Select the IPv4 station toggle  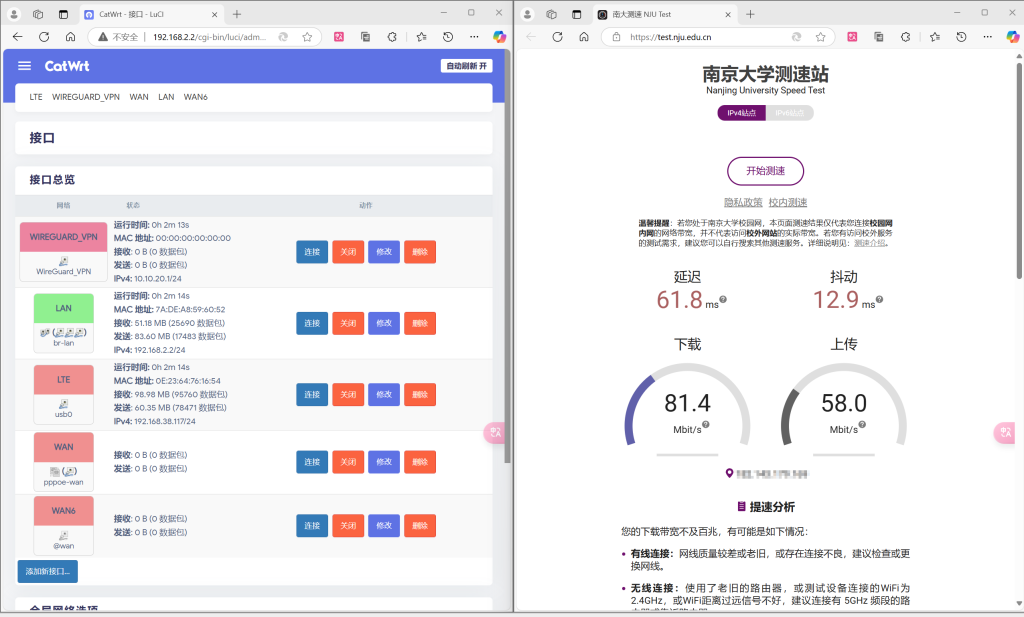pos(741,113)
